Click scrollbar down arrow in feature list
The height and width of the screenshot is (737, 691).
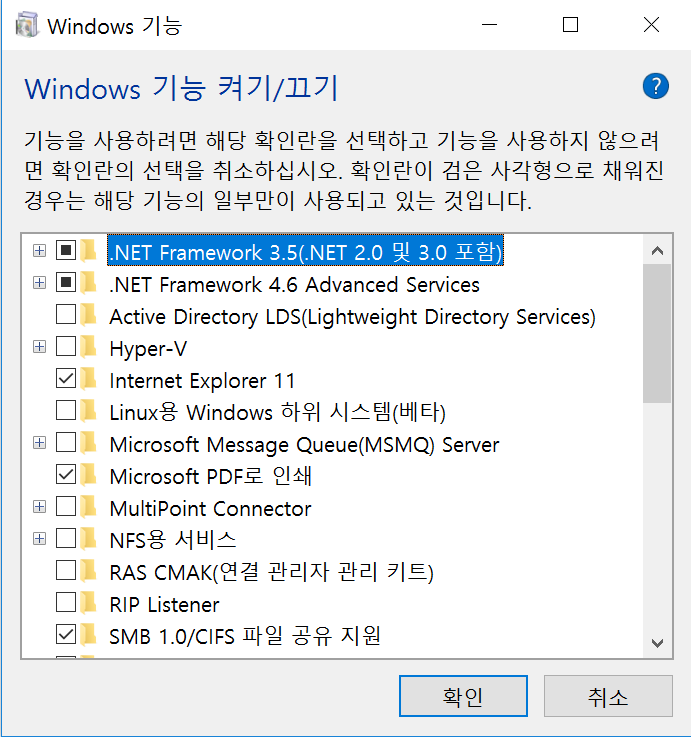(657, 643)
